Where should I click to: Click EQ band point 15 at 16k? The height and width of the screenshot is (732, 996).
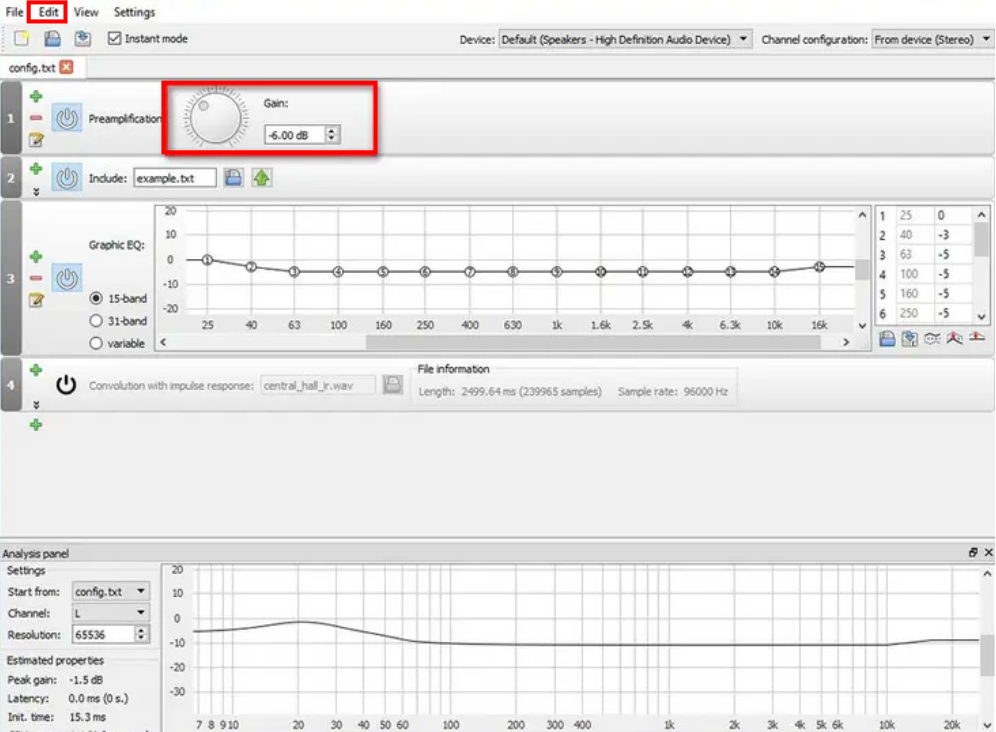pyautogui.click(x=819, y=267)
